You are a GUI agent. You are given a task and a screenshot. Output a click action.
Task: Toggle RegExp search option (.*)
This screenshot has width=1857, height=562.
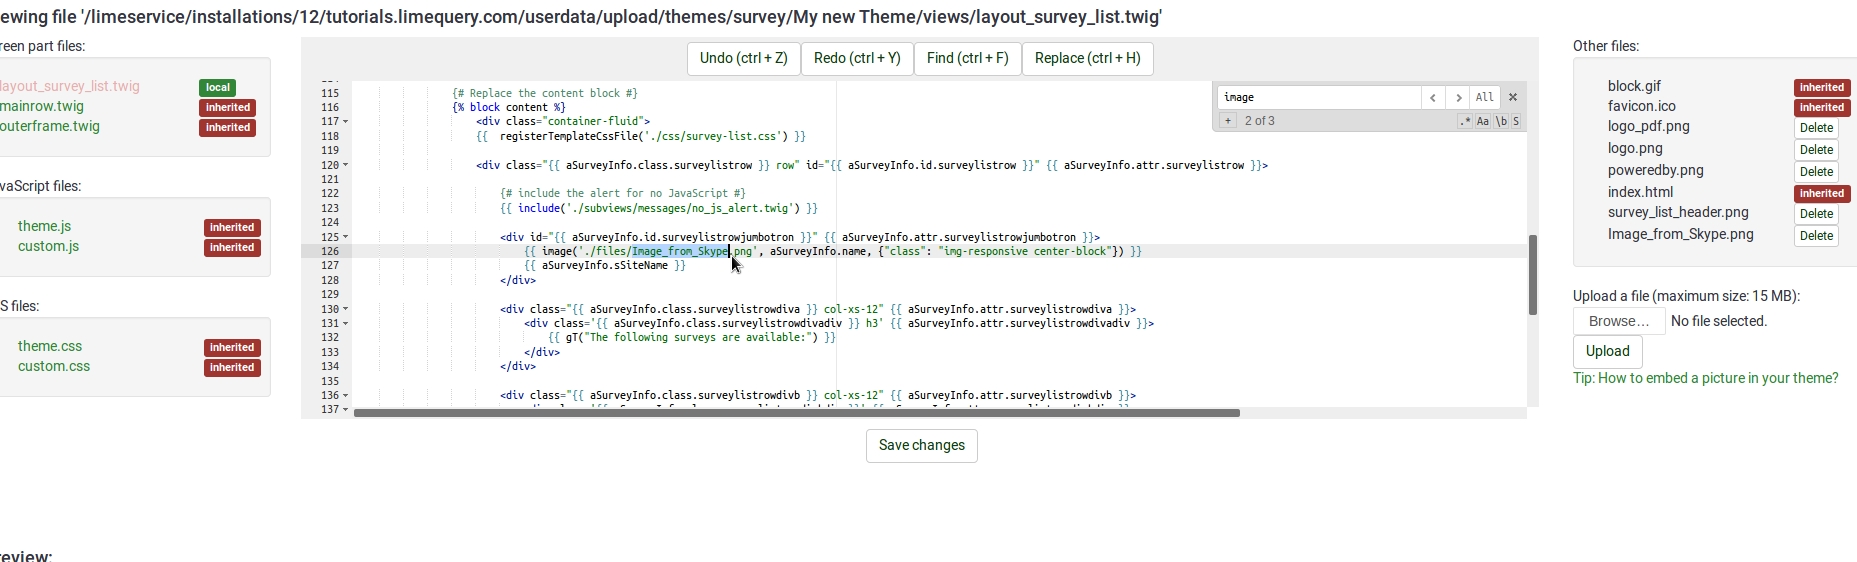pyautogui.click(x=1465, y=121)
